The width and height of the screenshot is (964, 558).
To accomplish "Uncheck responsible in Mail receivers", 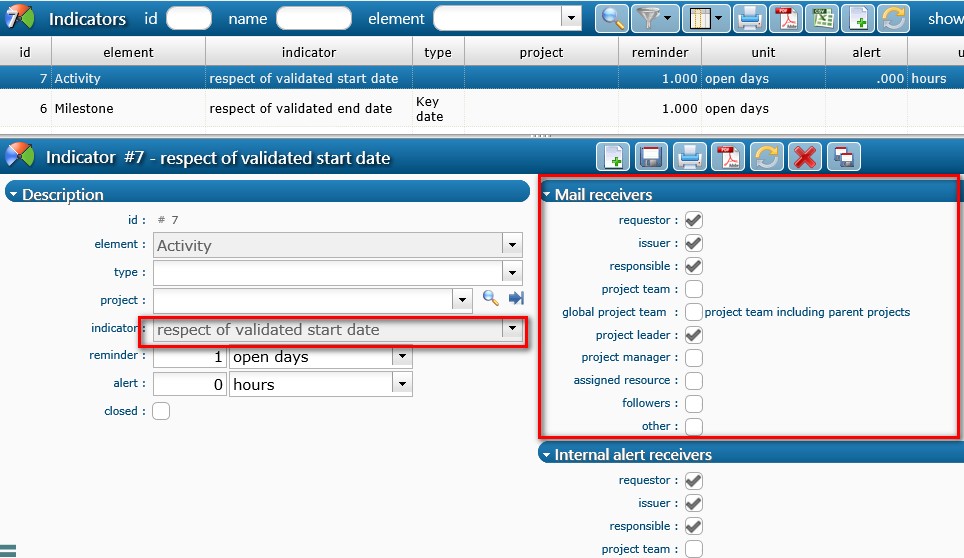I will (x=693, y=266).
